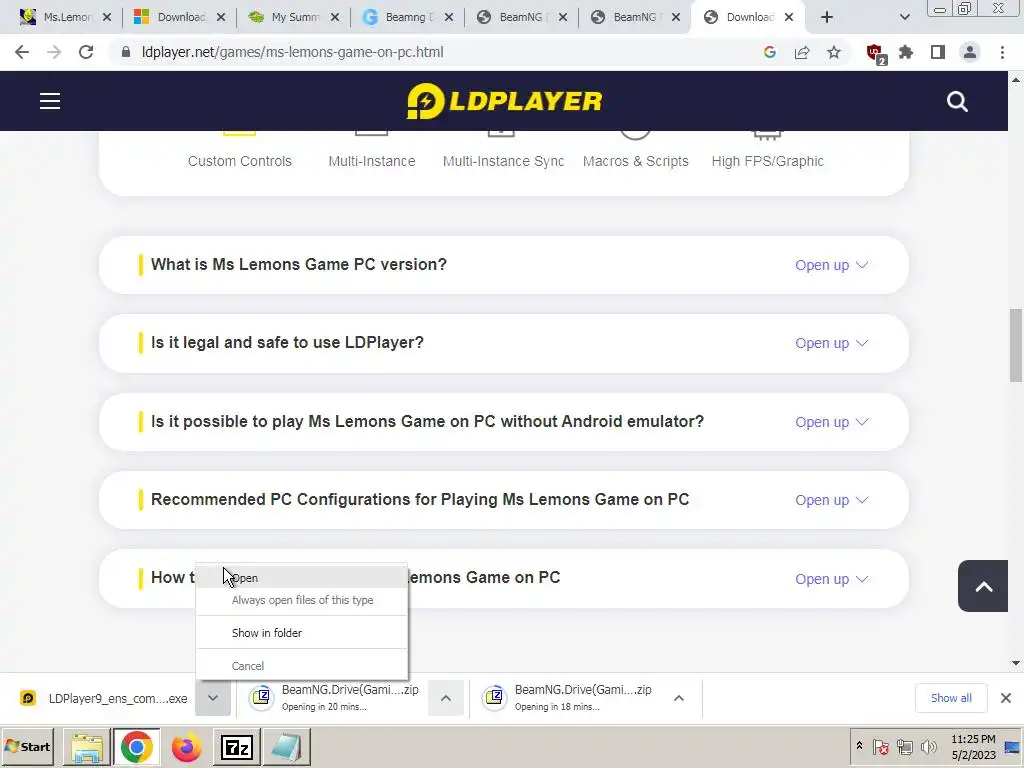Select Show in folder menu entry

click(x=302, y=633)
